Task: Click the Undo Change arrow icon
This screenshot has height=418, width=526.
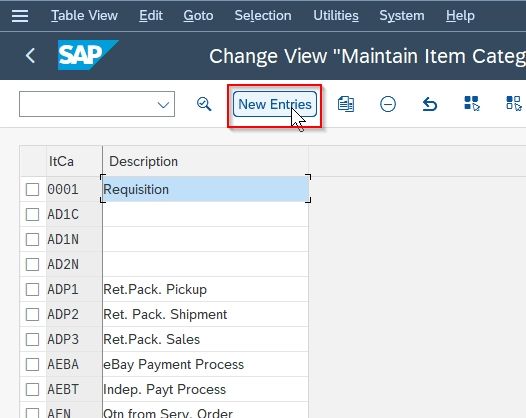Action: pos(430,104)
